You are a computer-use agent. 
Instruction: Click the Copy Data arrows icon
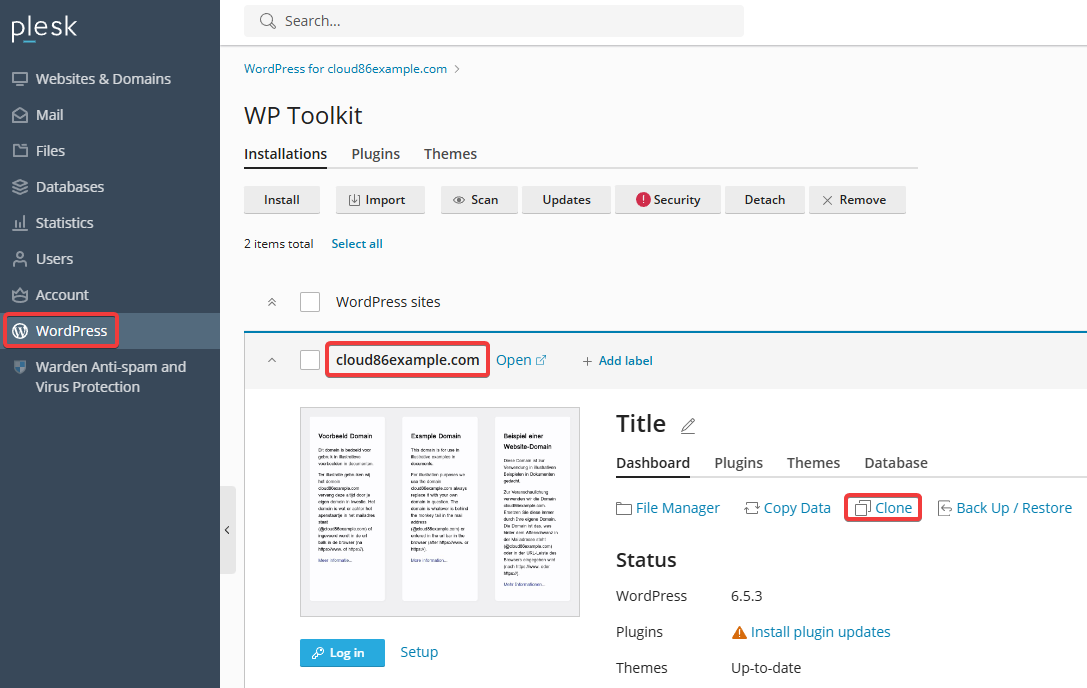tap(751, 508)
